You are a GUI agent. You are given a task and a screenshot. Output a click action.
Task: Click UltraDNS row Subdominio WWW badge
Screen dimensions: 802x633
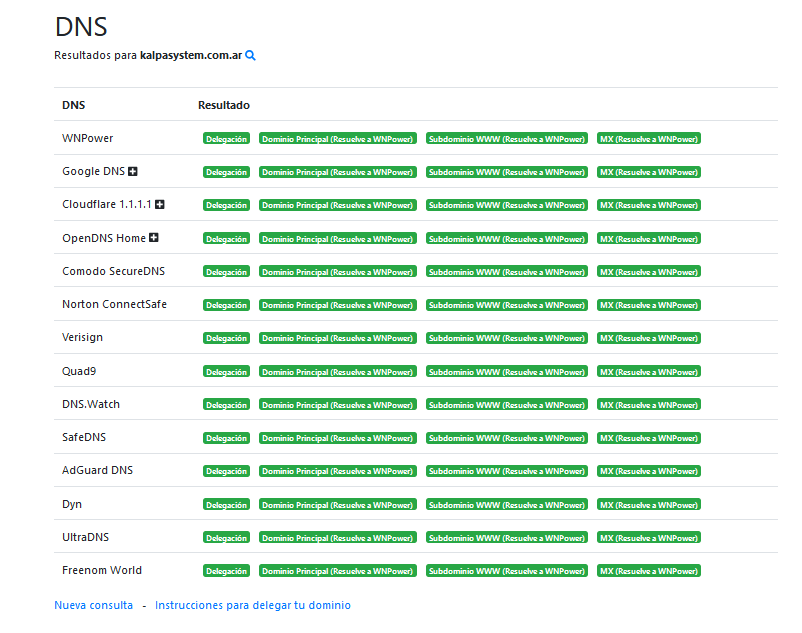tap(507, 537)
